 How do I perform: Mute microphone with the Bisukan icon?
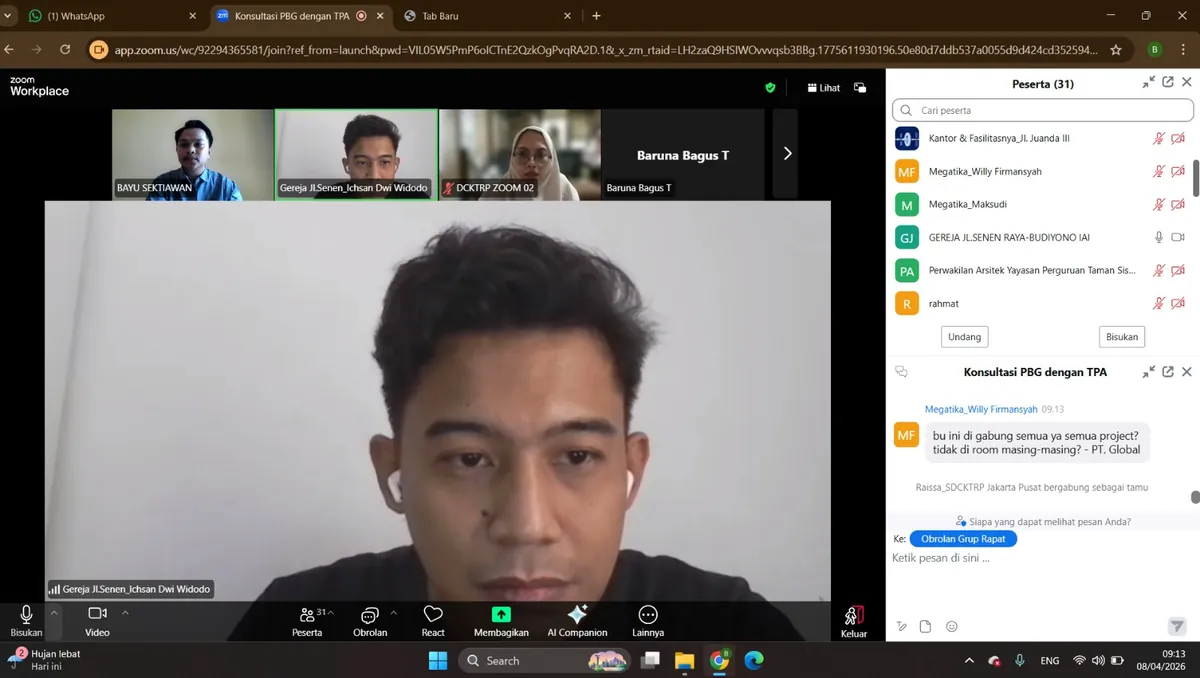point(26,614)
